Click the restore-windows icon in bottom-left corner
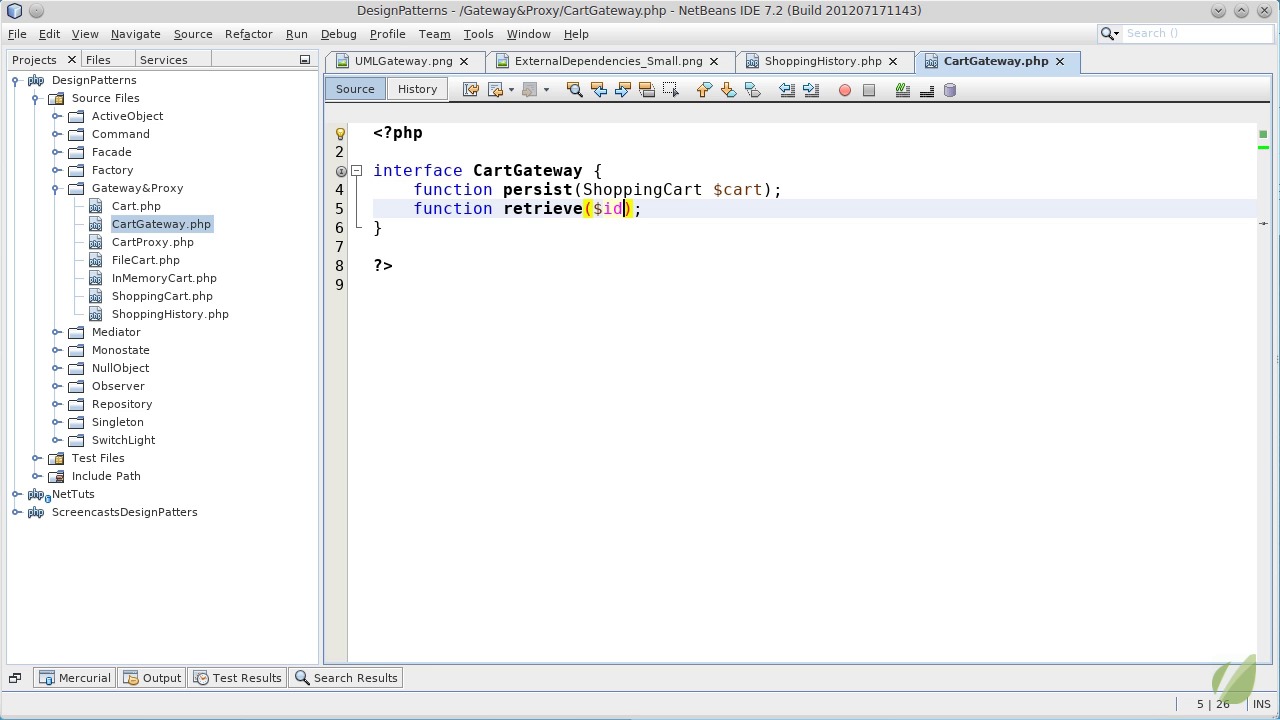The width and height of the screenshot is (1280, 720). coord(15,678)
